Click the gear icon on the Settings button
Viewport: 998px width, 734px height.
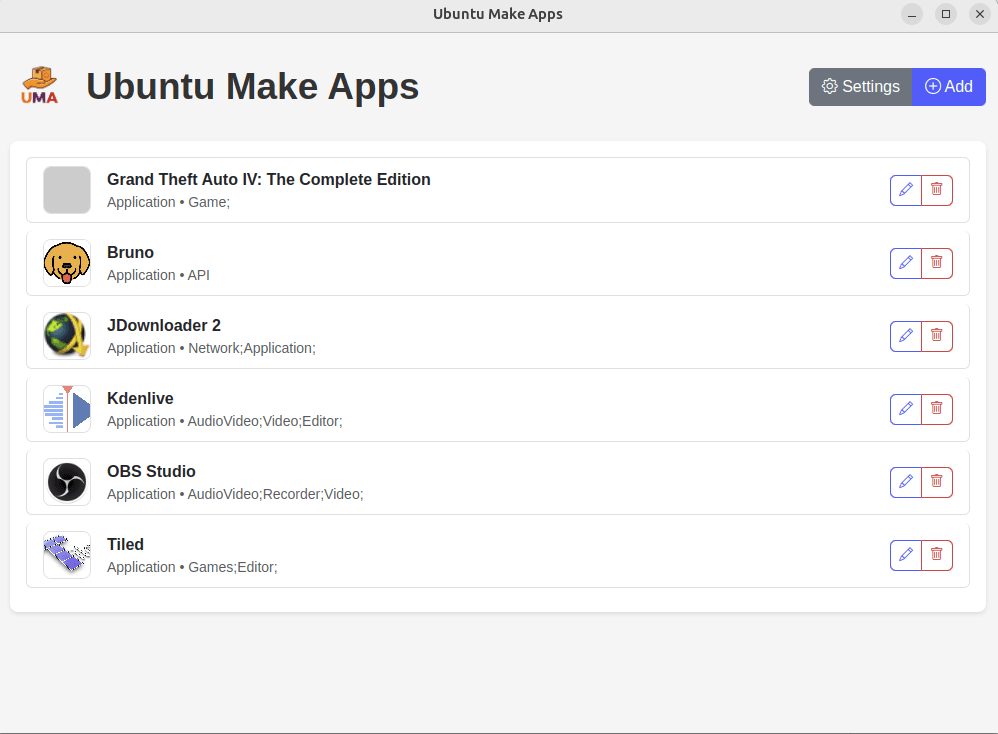coord(829,86)
